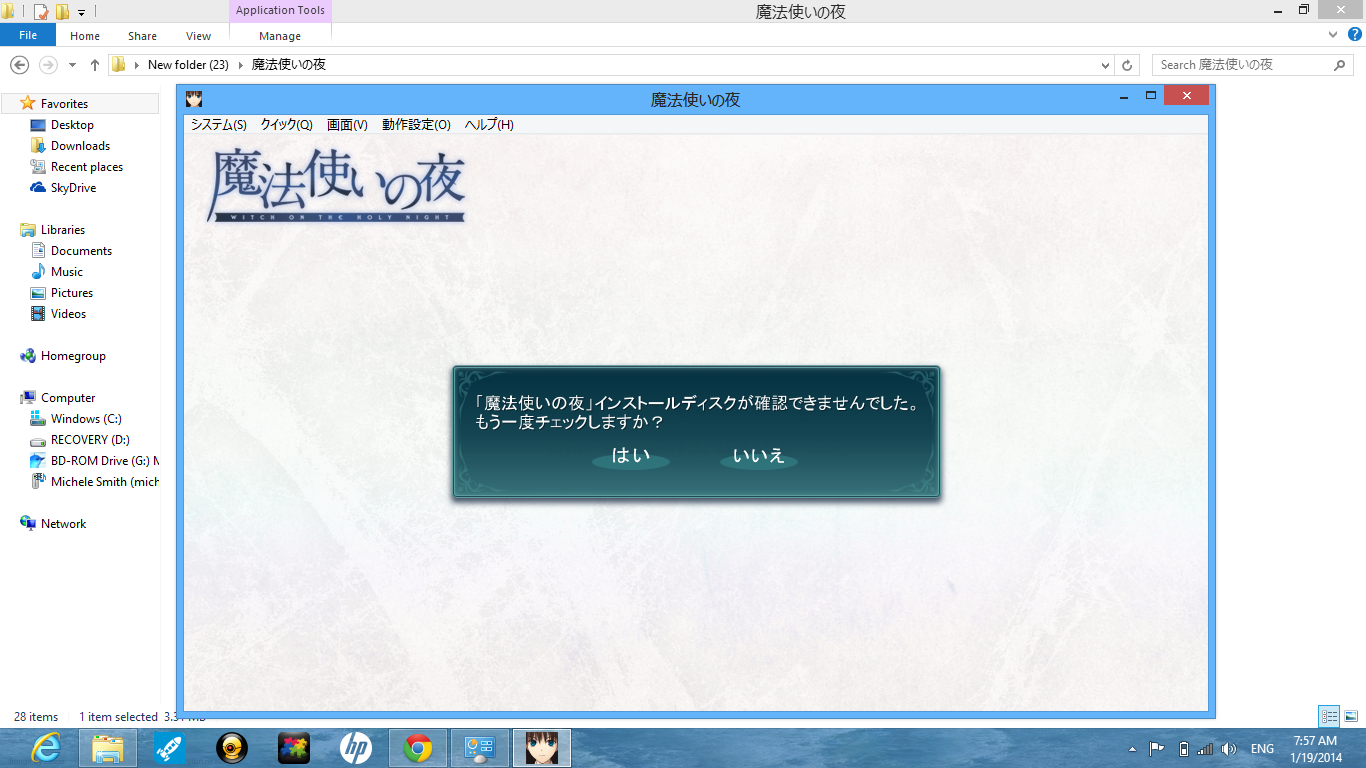Click the New folder quick access icon
Image resolution: width=1366 pixels, height=768 pixels.
click(62, 12)
